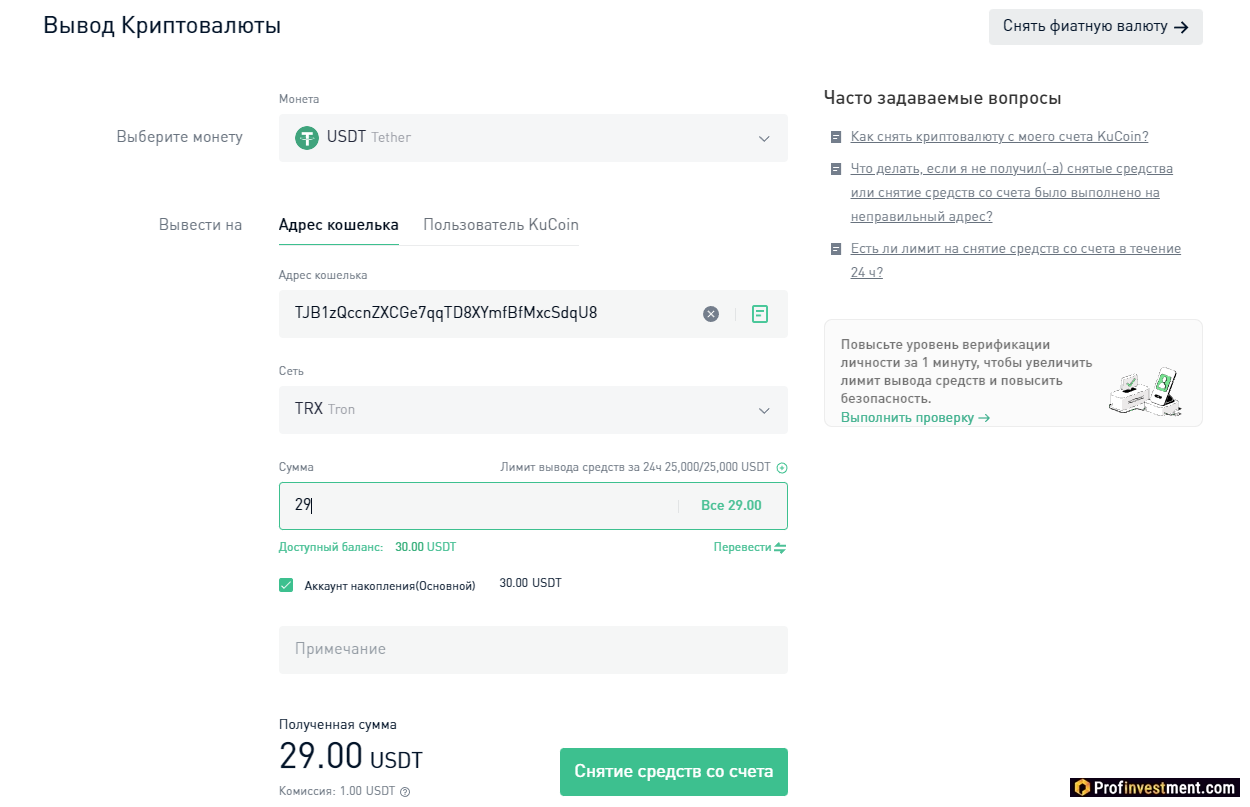Screen dimensions: 1250x807
Task: Click the 29.00 USDT received amount
Action: pos(351,757)
